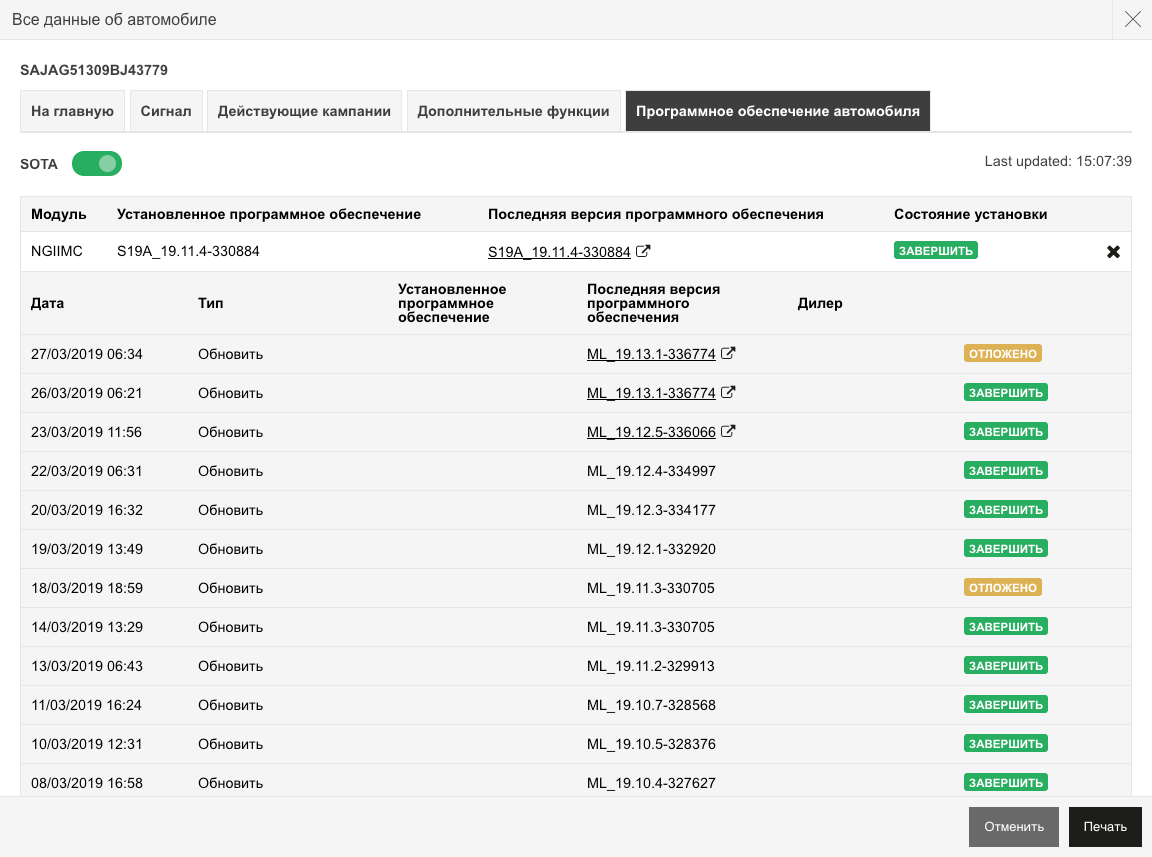Toggle the SOTA switch off
This screenshot has width=1152, height=857.
coord(97,163)
